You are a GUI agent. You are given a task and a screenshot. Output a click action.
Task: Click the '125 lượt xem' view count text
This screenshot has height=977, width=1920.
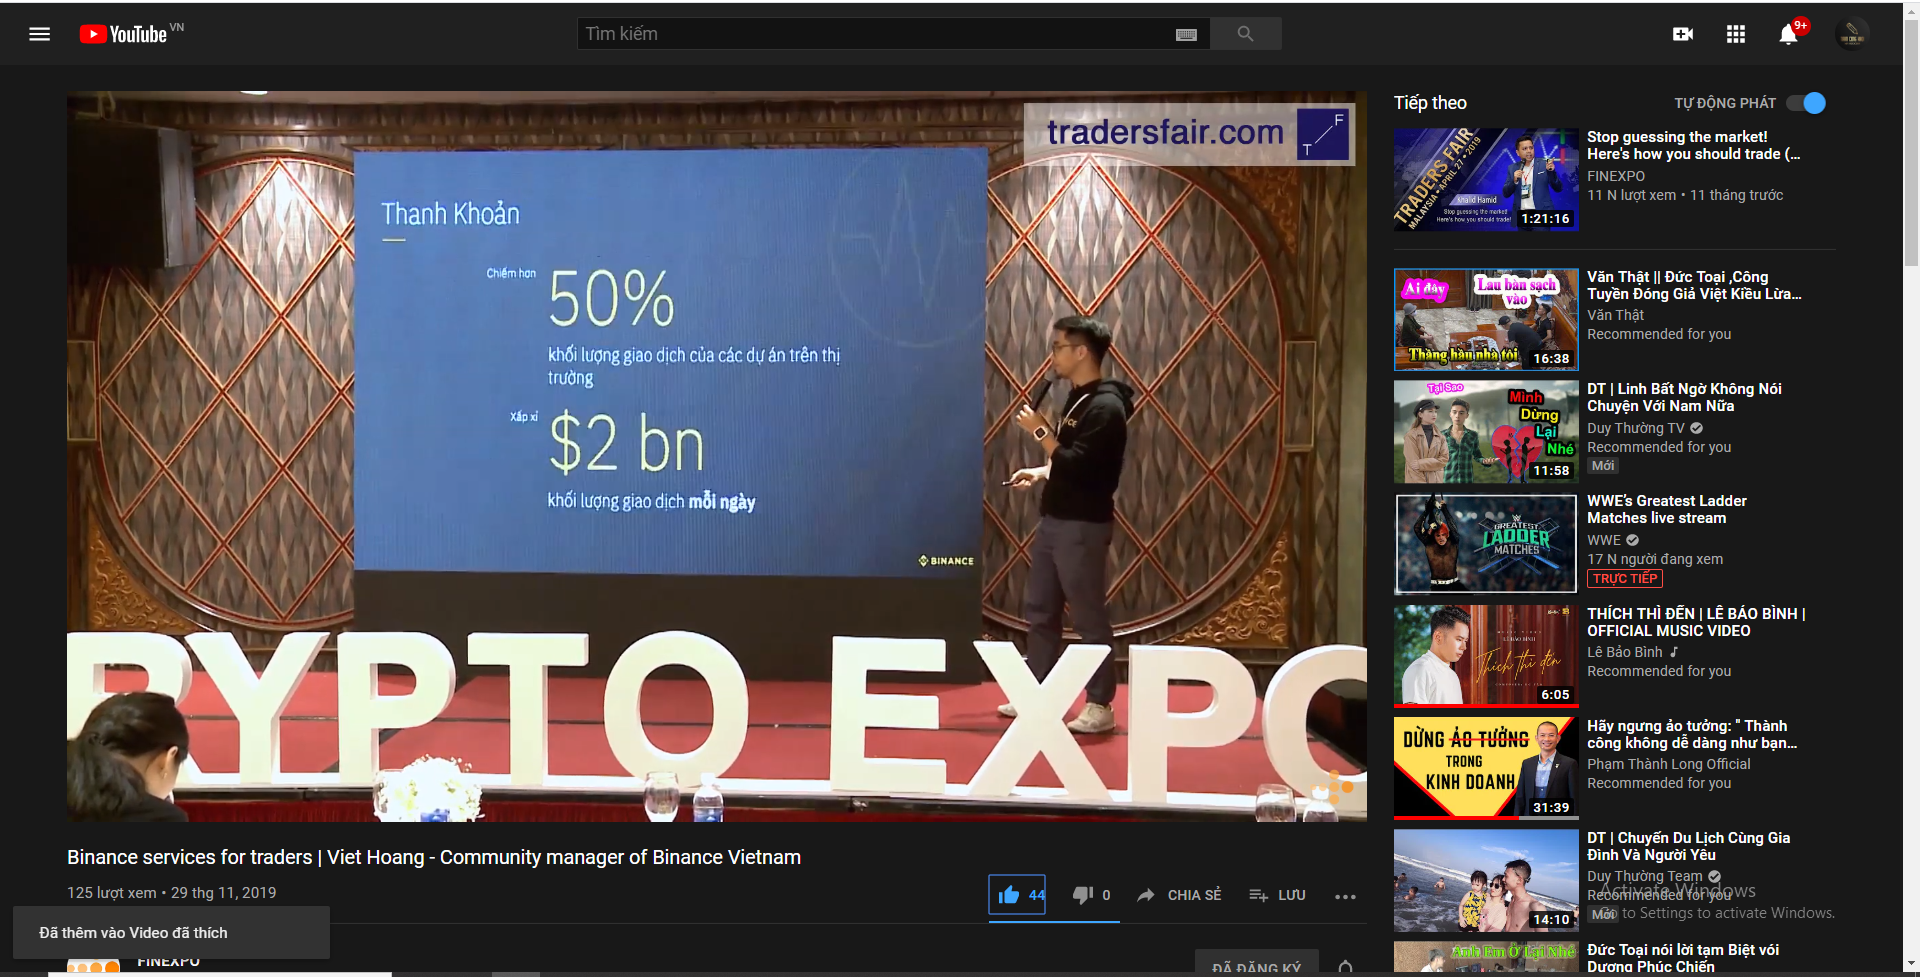[112, 893]
